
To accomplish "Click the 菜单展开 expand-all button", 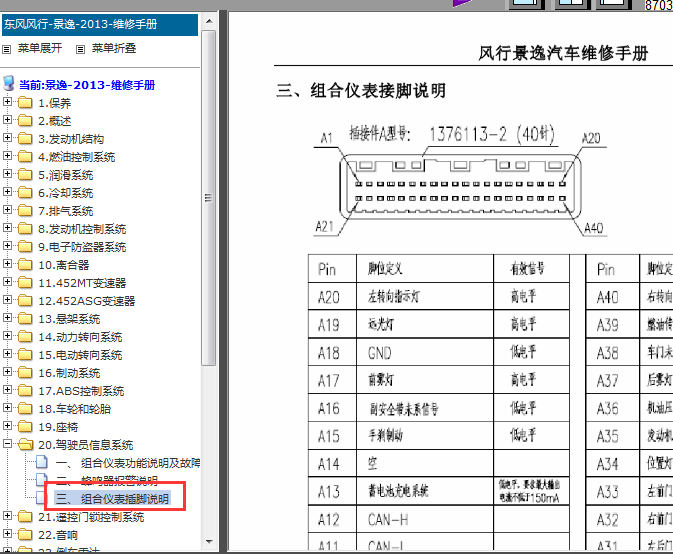I will click(x=33, y=48).
